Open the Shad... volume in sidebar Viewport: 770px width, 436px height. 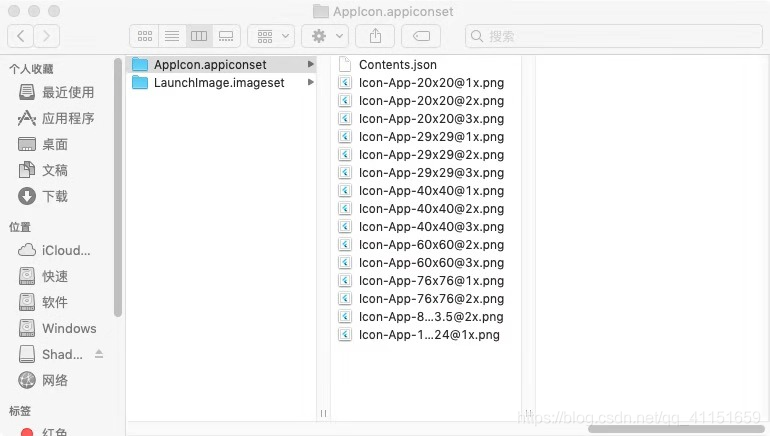tap(50, 354)
